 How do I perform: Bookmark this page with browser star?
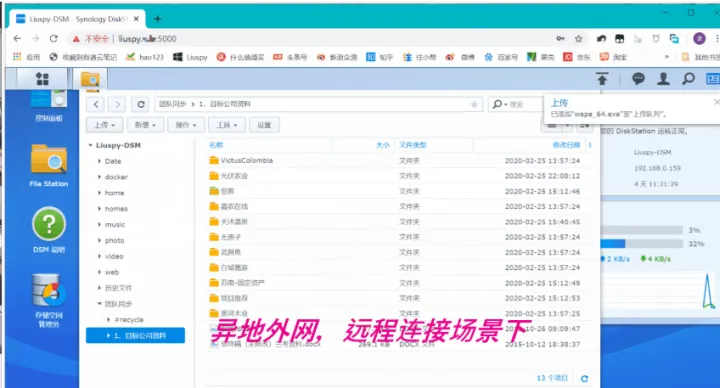coord(579,39)
